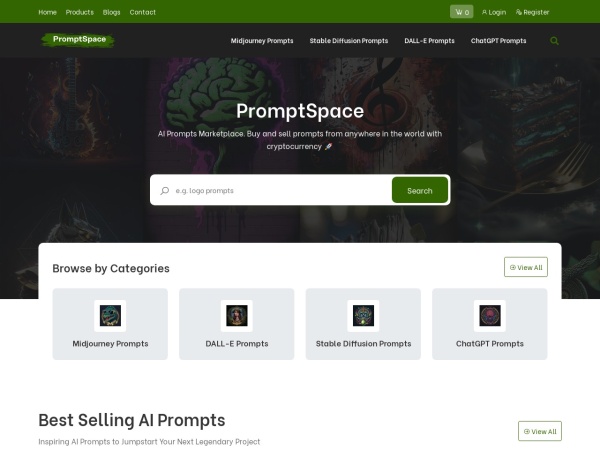Open the shopping cart icon

pos(461,12)
